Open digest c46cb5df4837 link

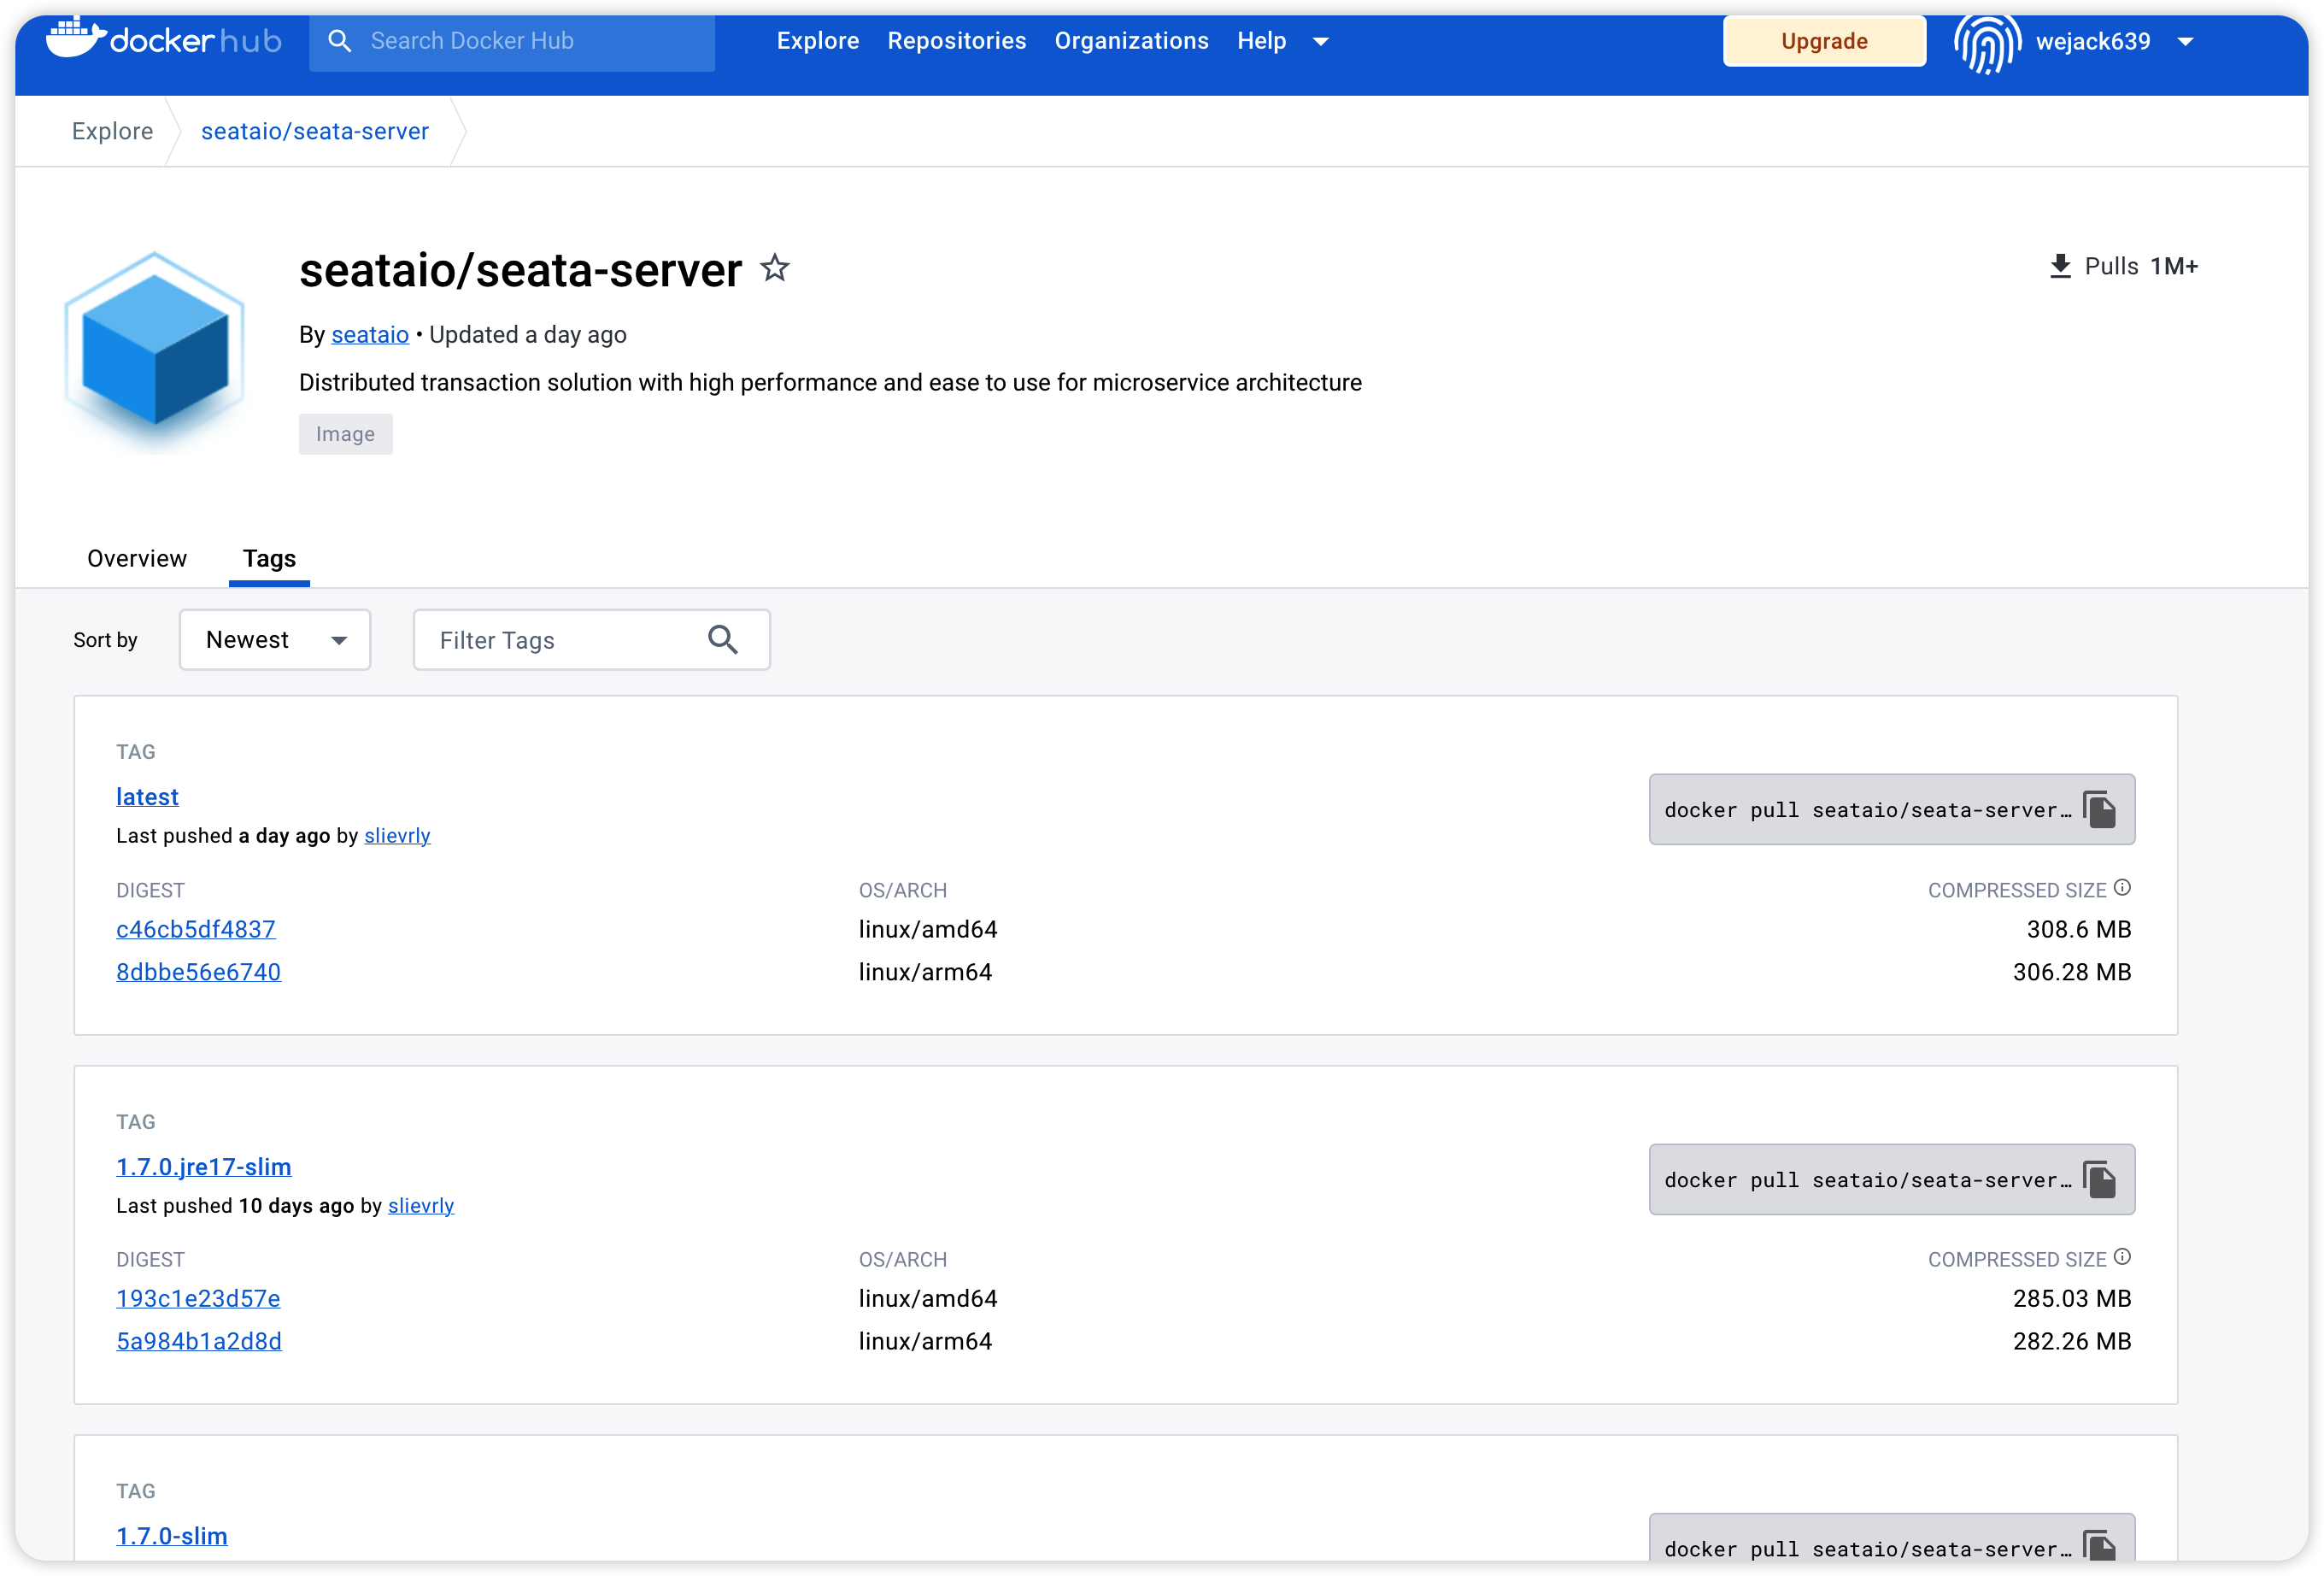(196, 929)
